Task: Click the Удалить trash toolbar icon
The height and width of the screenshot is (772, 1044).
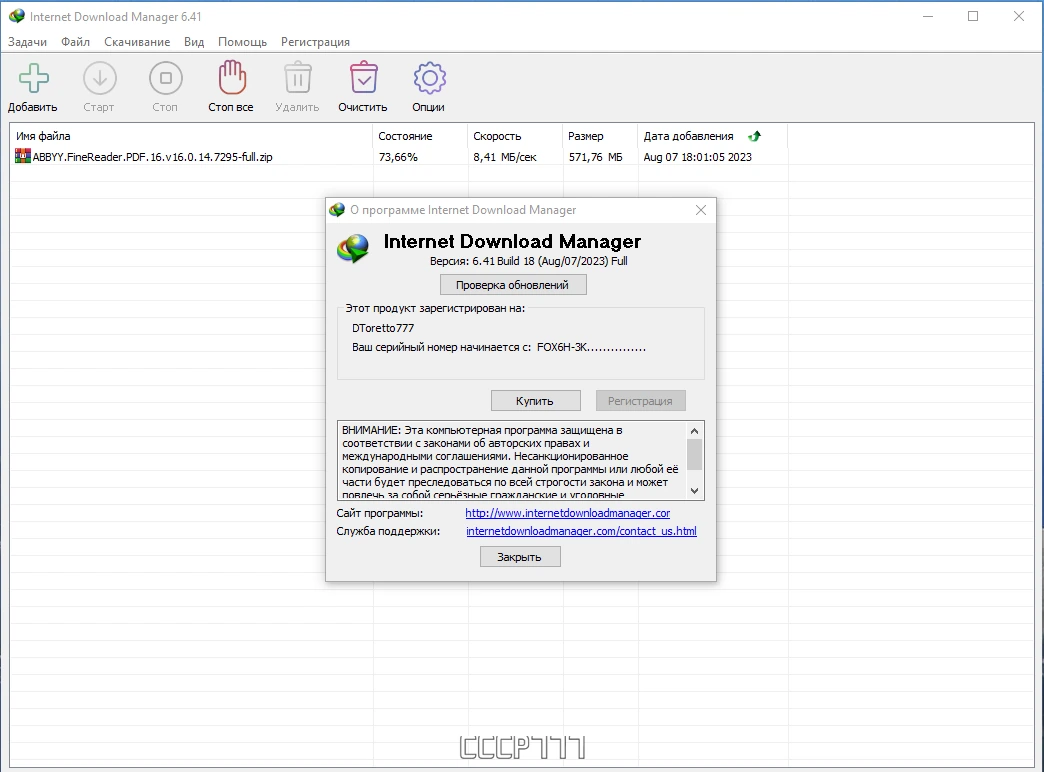Action: point(298,78)
